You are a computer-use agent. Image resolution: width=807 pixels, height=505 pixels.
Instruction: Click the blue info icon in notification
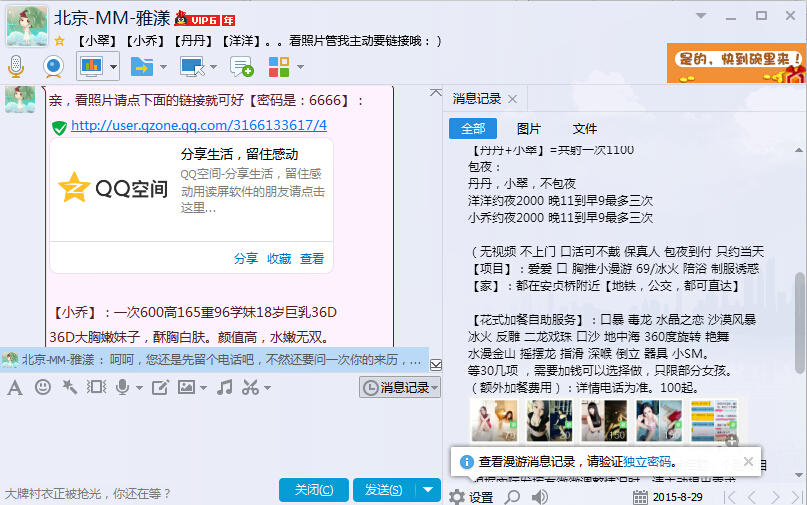click(466, 462)
